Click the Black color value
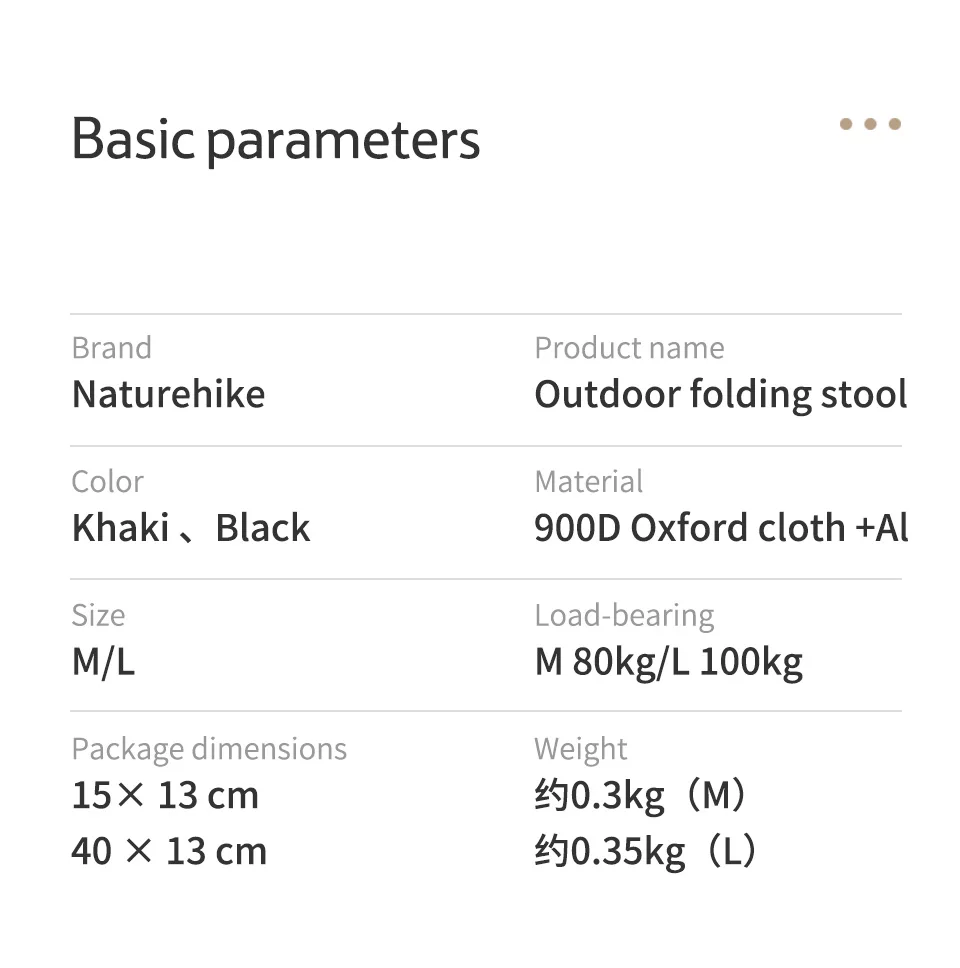This screenshot has height=968, width=960. (x=262, y=528)
